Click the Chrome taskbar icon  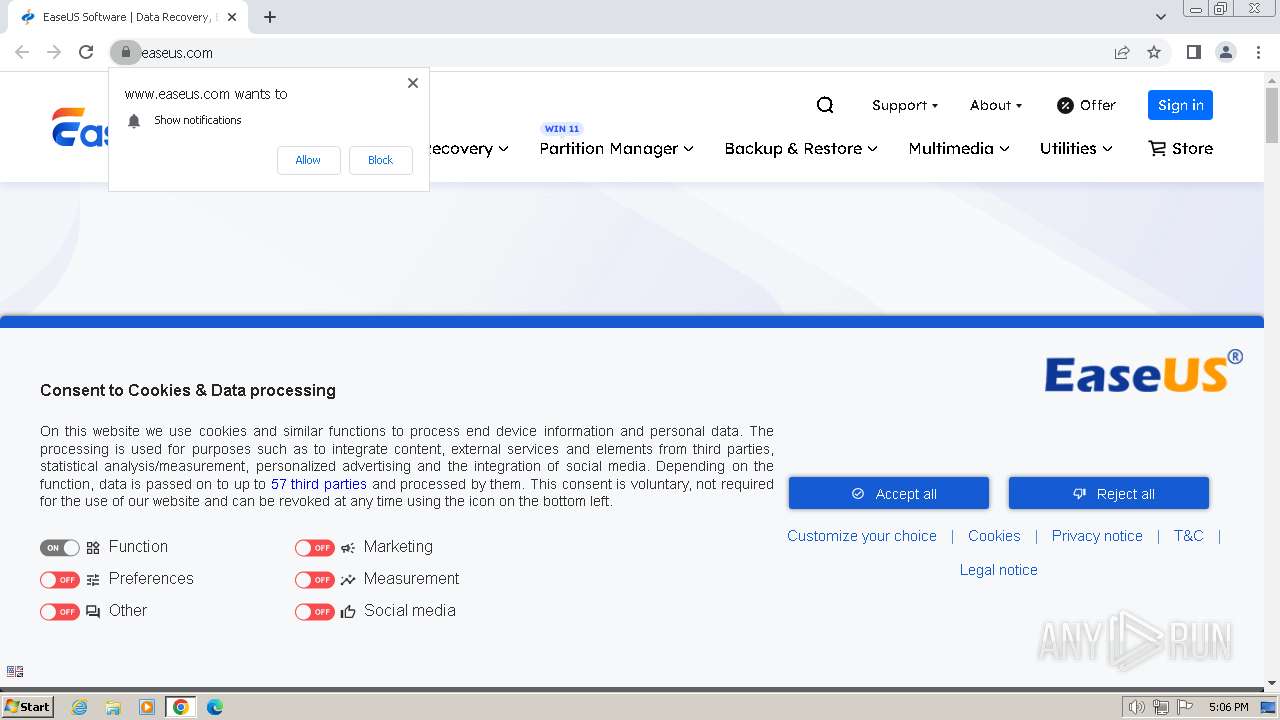(x=181, y=707)
